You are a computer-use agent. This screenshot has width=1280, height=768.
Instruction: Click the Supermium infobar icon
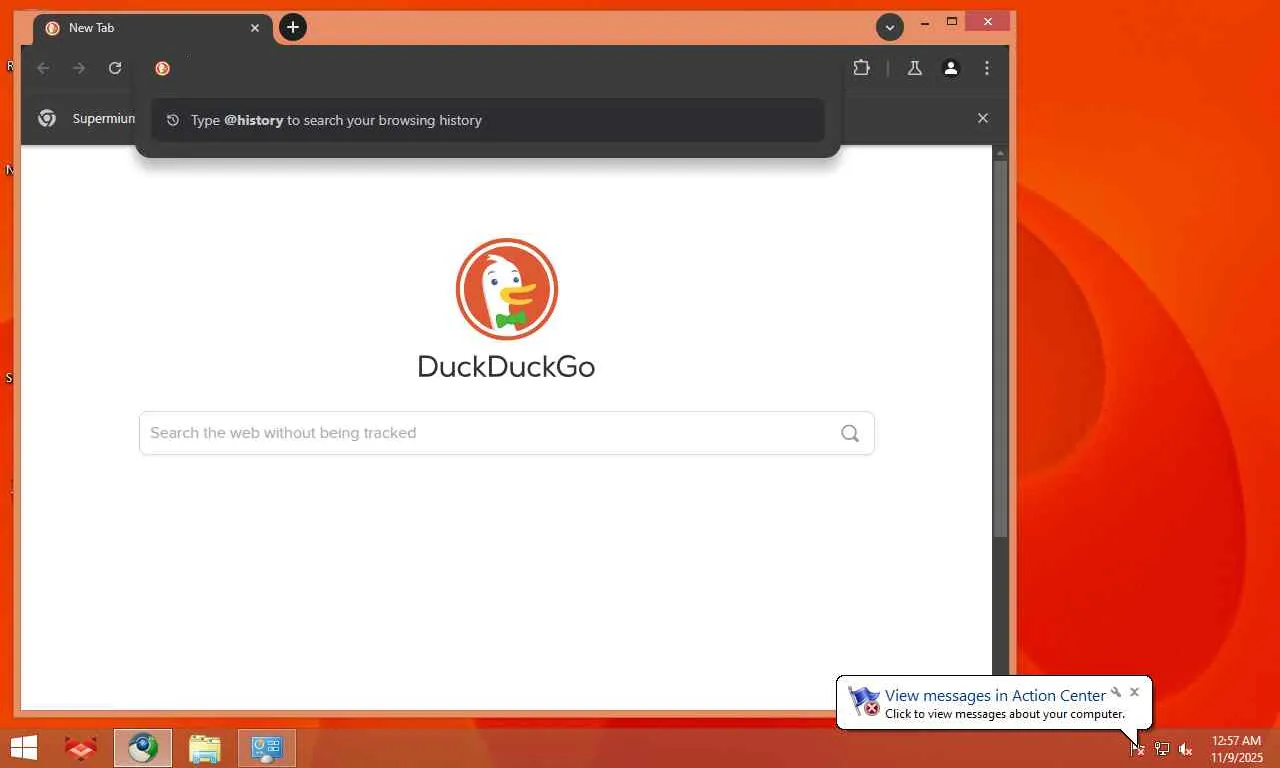(x=47, y=118)
